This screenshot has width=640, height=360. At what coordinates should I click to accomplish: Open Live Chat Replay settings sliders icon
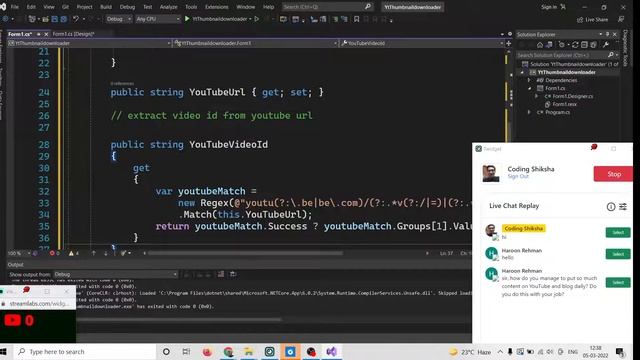coord(623,207)
